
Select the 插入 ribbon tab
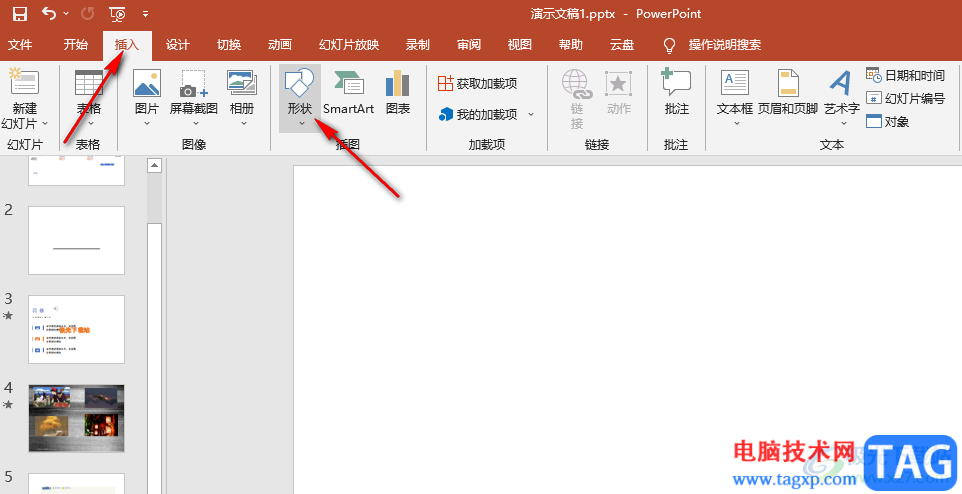[x=127, y=45]
